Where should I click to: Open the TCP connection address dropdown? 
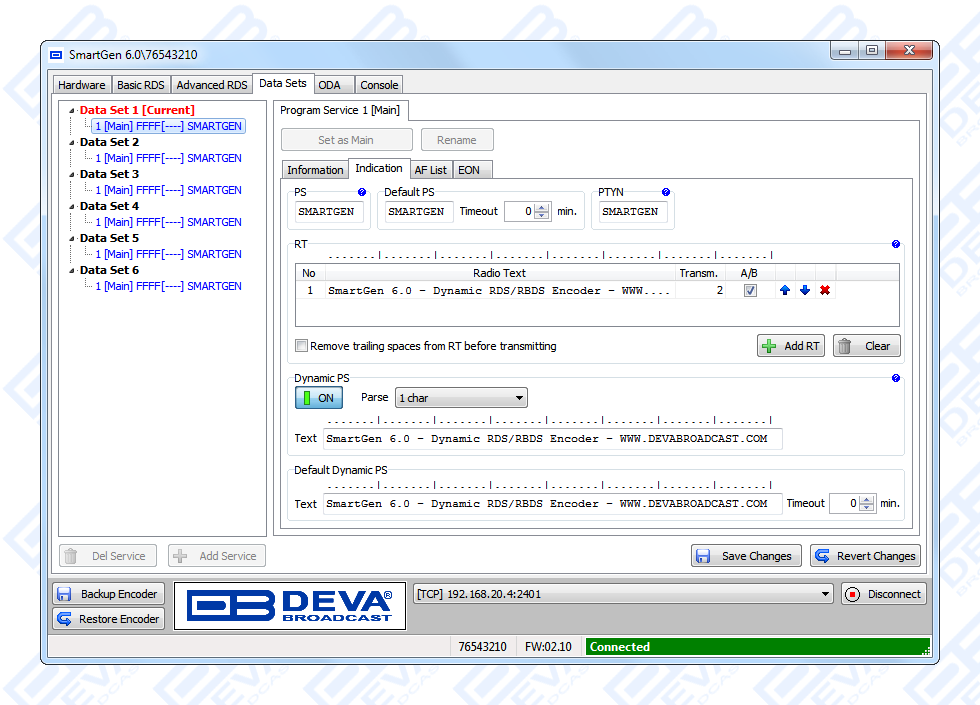623,594
